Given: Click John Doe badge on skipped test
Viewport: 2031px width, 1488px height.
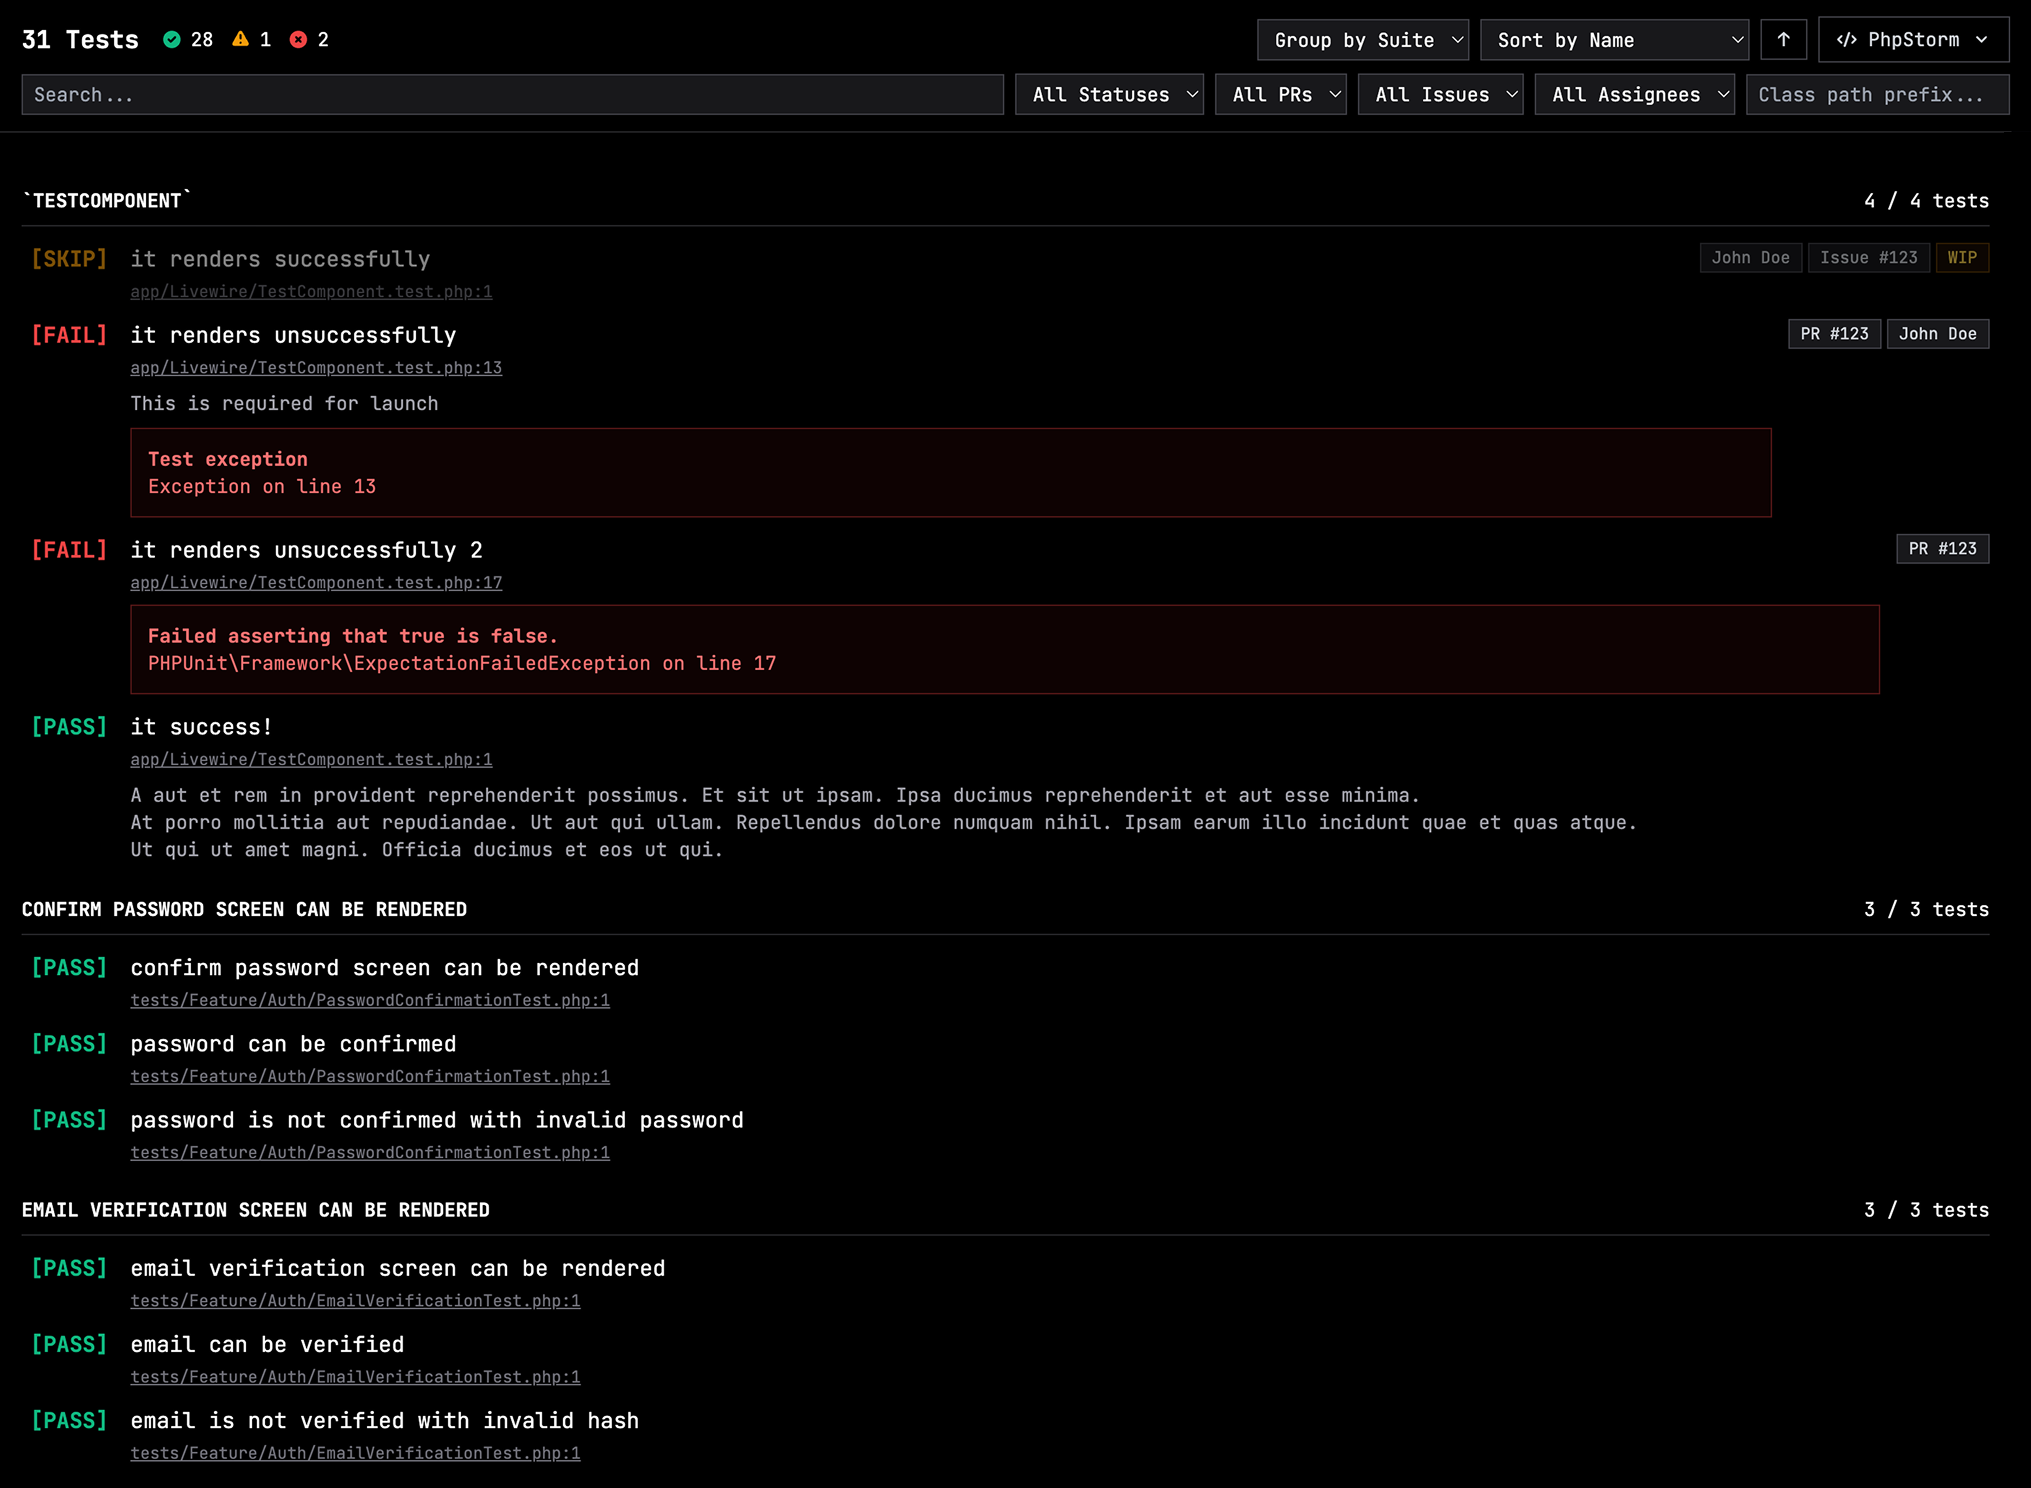Looking at the screenshot, I should click(1750, 258).
